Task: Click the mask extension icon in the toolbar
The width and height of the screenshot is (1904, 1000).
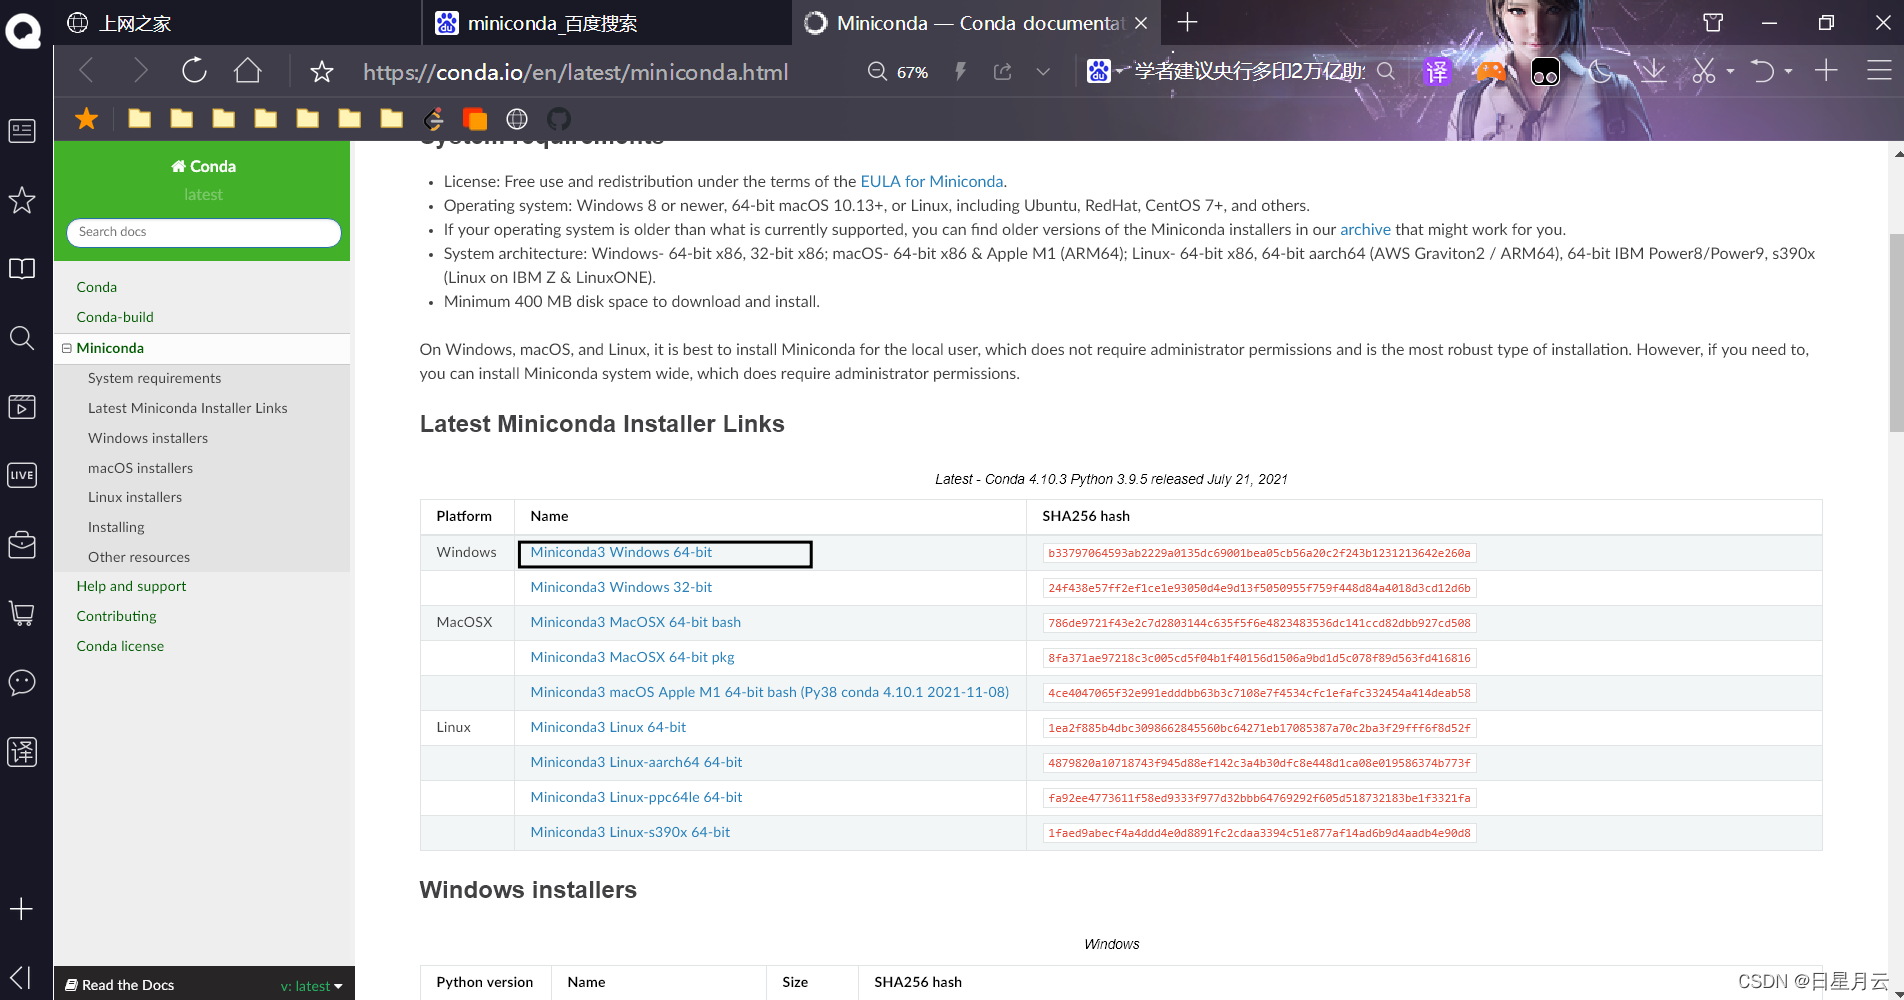Action: (1545, 72)
